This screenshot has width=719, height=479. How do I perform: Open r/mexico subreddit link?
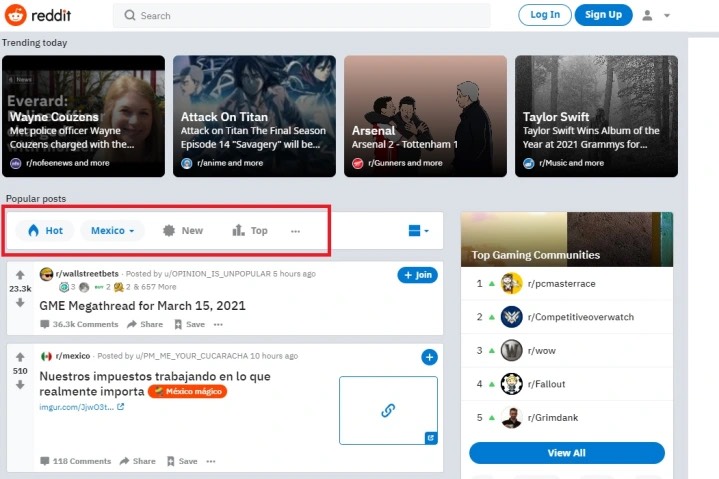pos(73,356)
